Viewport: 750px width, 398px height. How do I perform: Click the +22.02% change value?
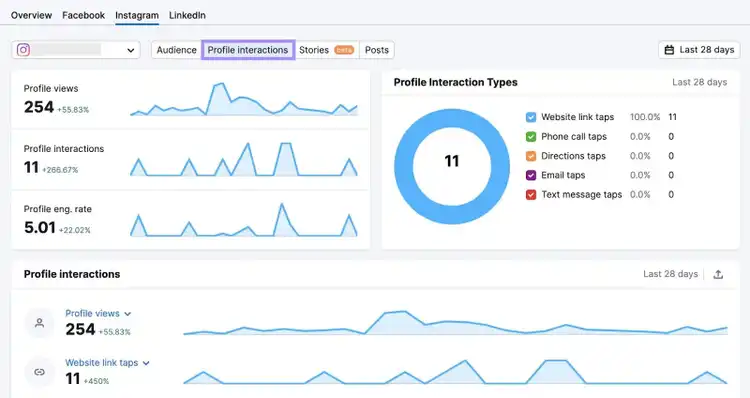(x=75, y=230)
